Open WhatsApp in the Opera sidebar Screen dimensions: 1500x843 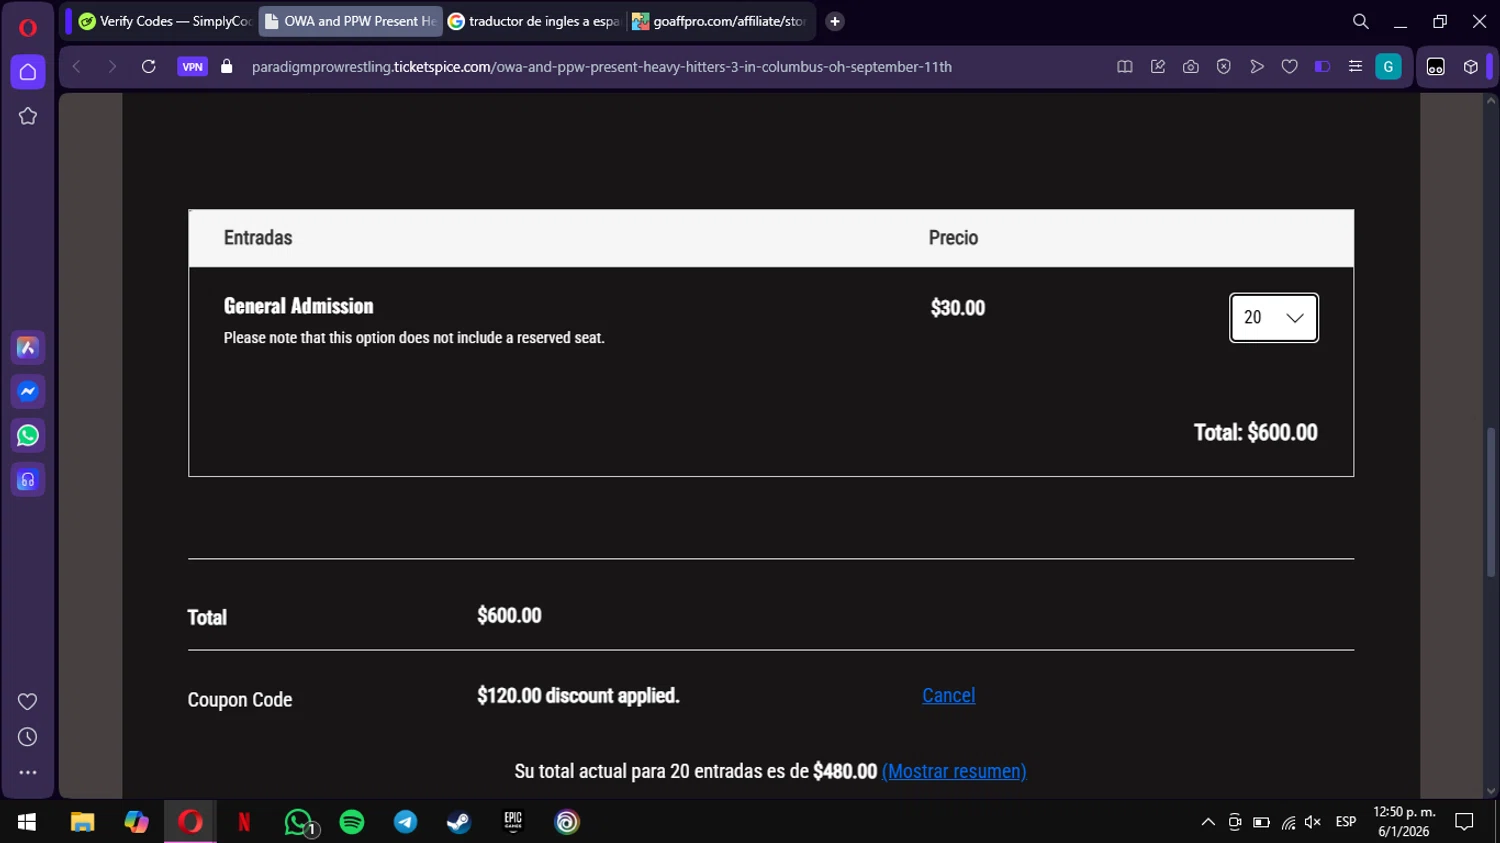point(28,436)
